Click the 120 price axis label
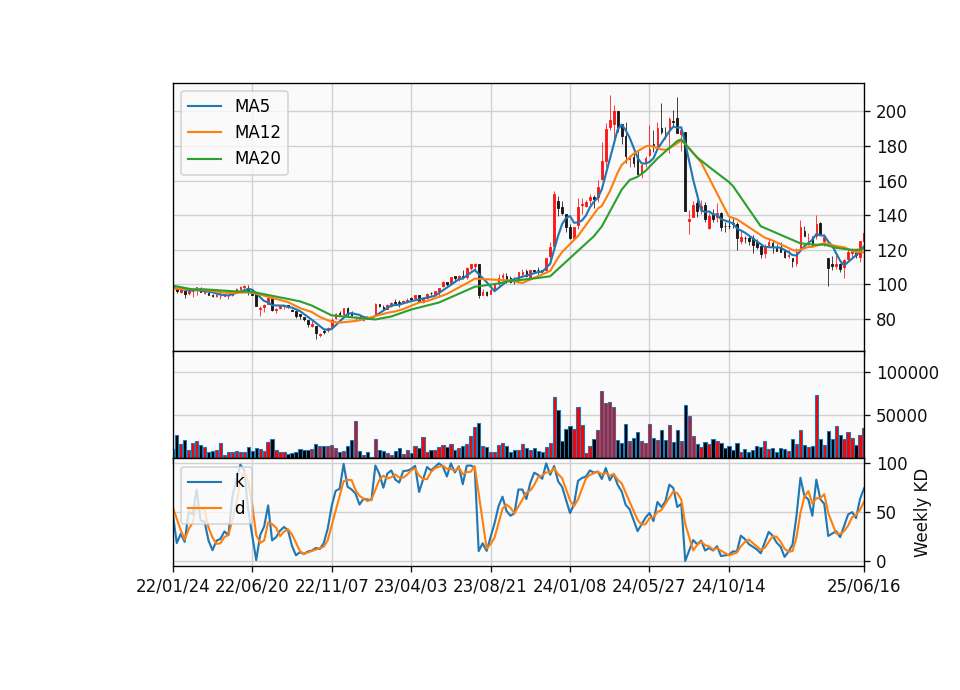This screenshot has width=960, height=690. coord(891,251)
